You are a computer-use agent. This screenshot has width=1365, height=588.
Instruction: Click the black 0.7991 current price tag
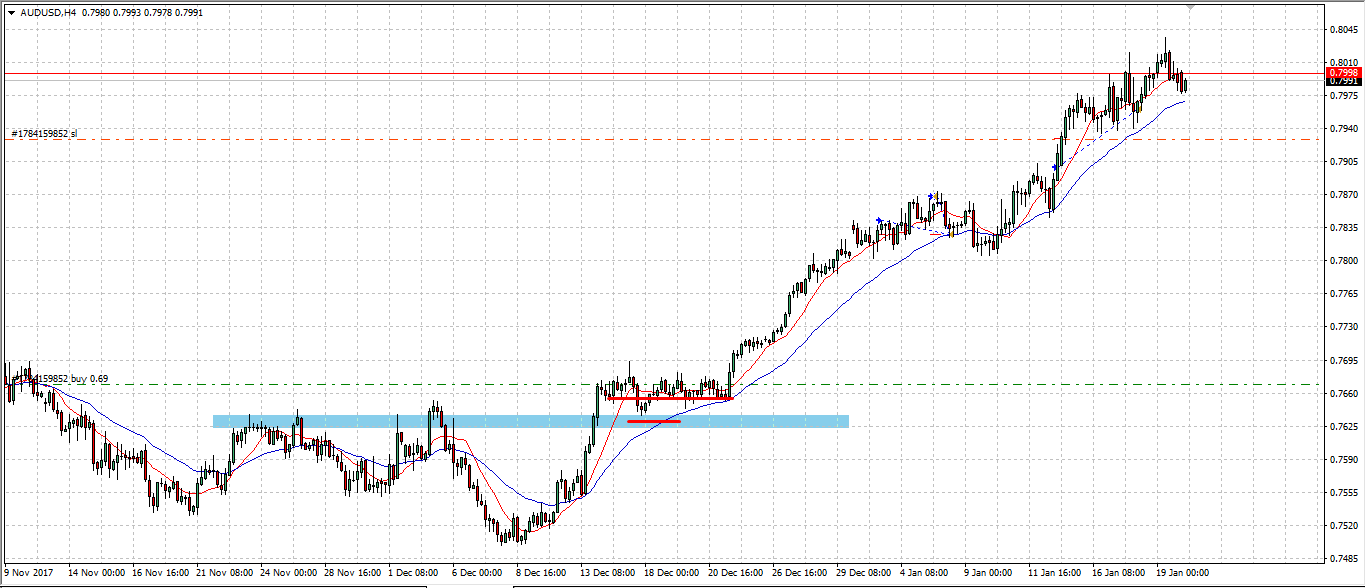[1343, 81]
